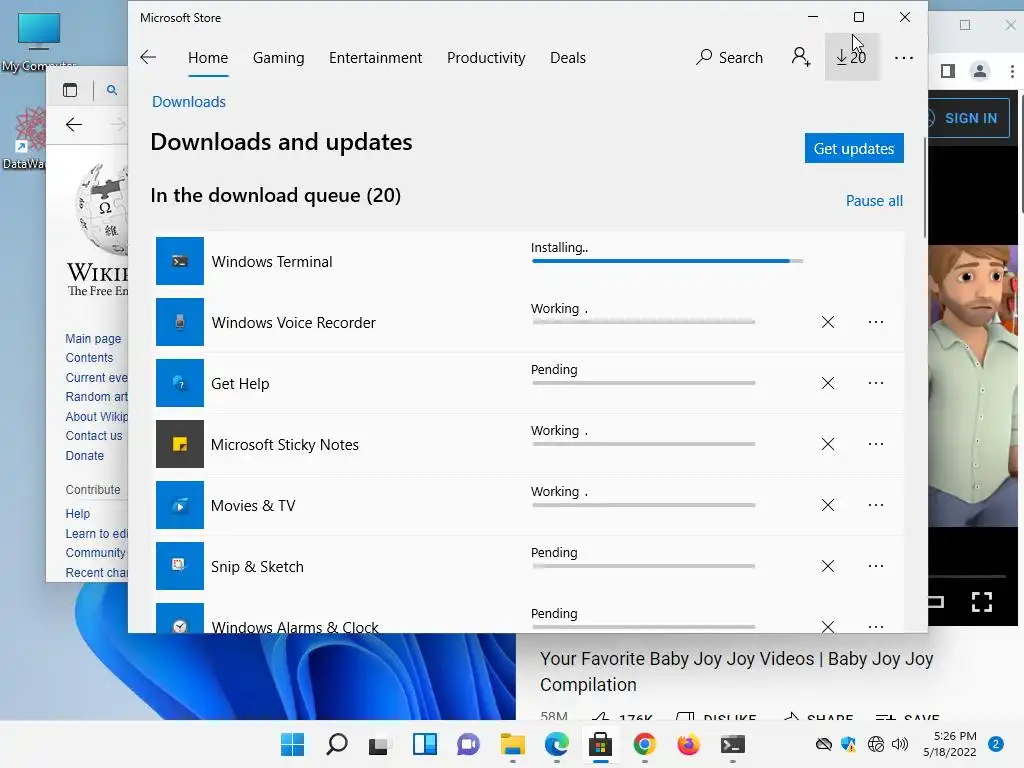Open the My Computer desktop icon

click(39, 41)
